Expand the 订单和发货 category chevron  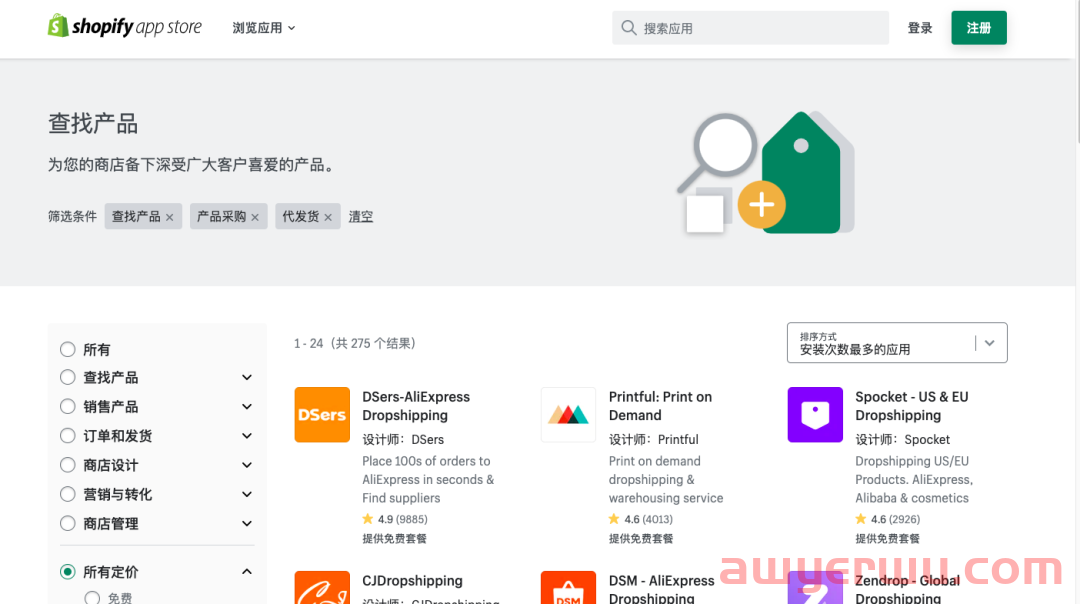coord(247,436)
